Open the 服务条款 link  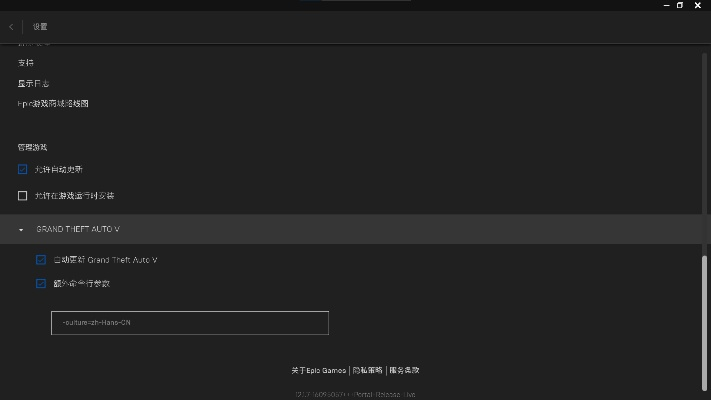pos(404,370)
